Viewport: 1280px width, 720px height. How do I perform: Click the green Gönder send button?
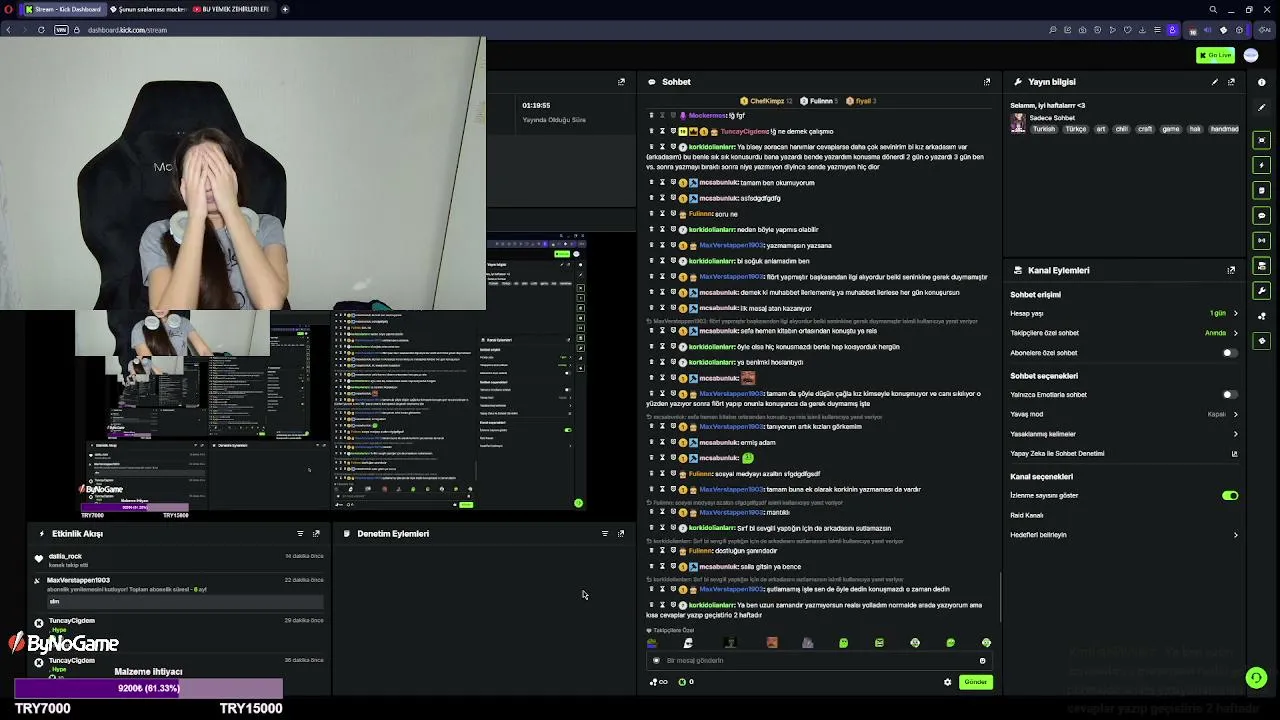tap(975, 682)
